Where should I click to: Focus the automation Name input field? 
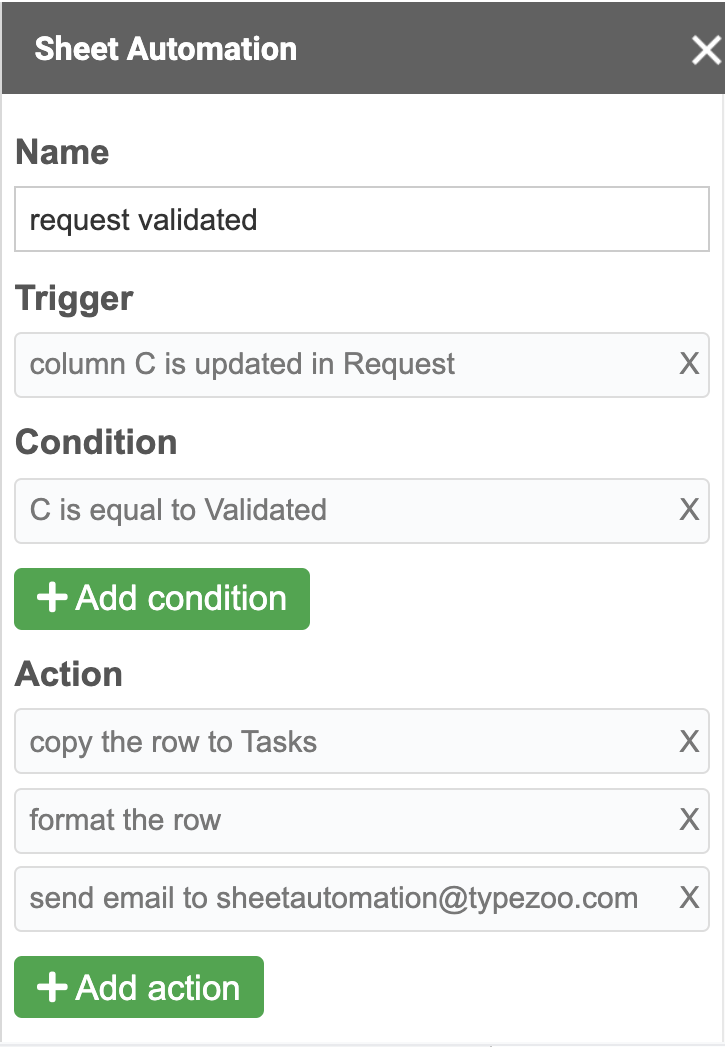click(x=361, y=220)
